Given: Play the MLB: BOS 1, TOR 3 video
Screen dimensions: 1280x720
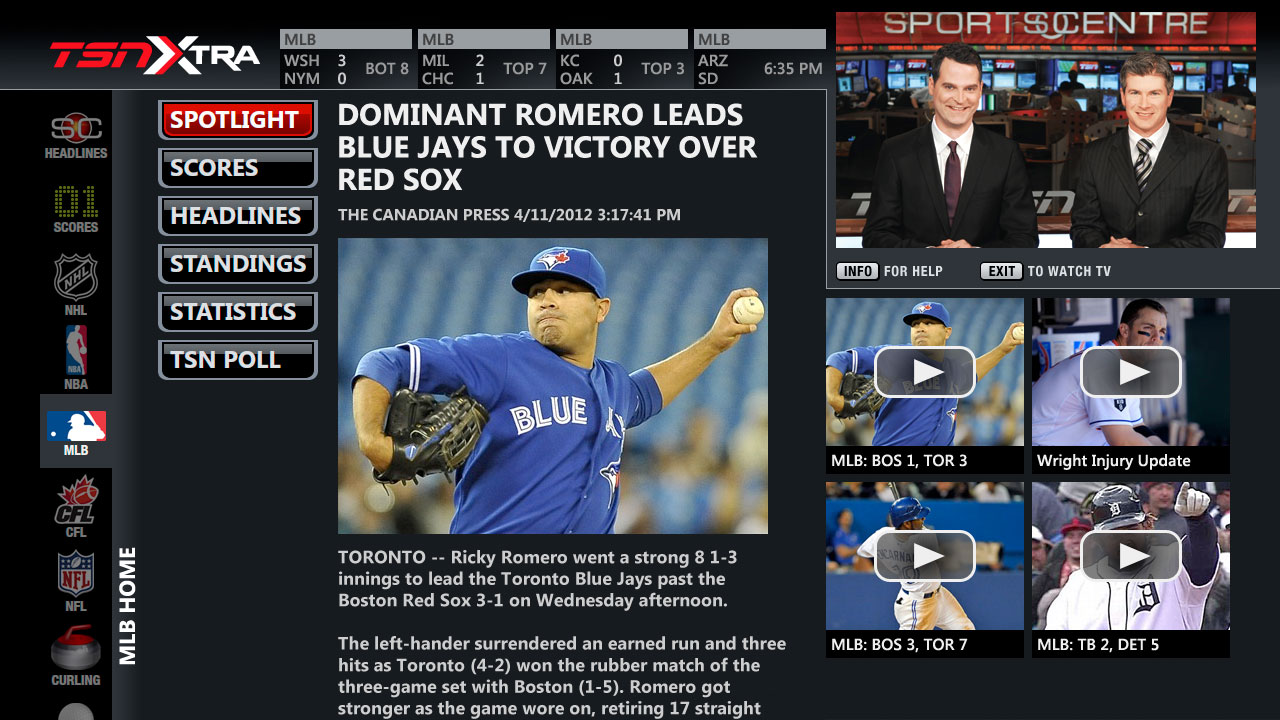Looking at the screenshot, I should pos(925,385).
